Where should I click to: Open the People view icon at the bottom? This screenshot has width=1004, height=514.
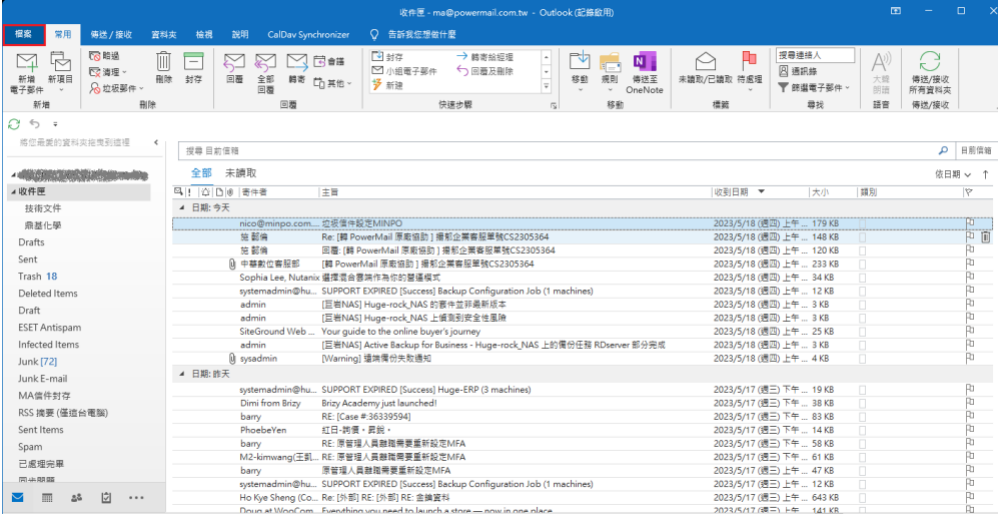77,497
